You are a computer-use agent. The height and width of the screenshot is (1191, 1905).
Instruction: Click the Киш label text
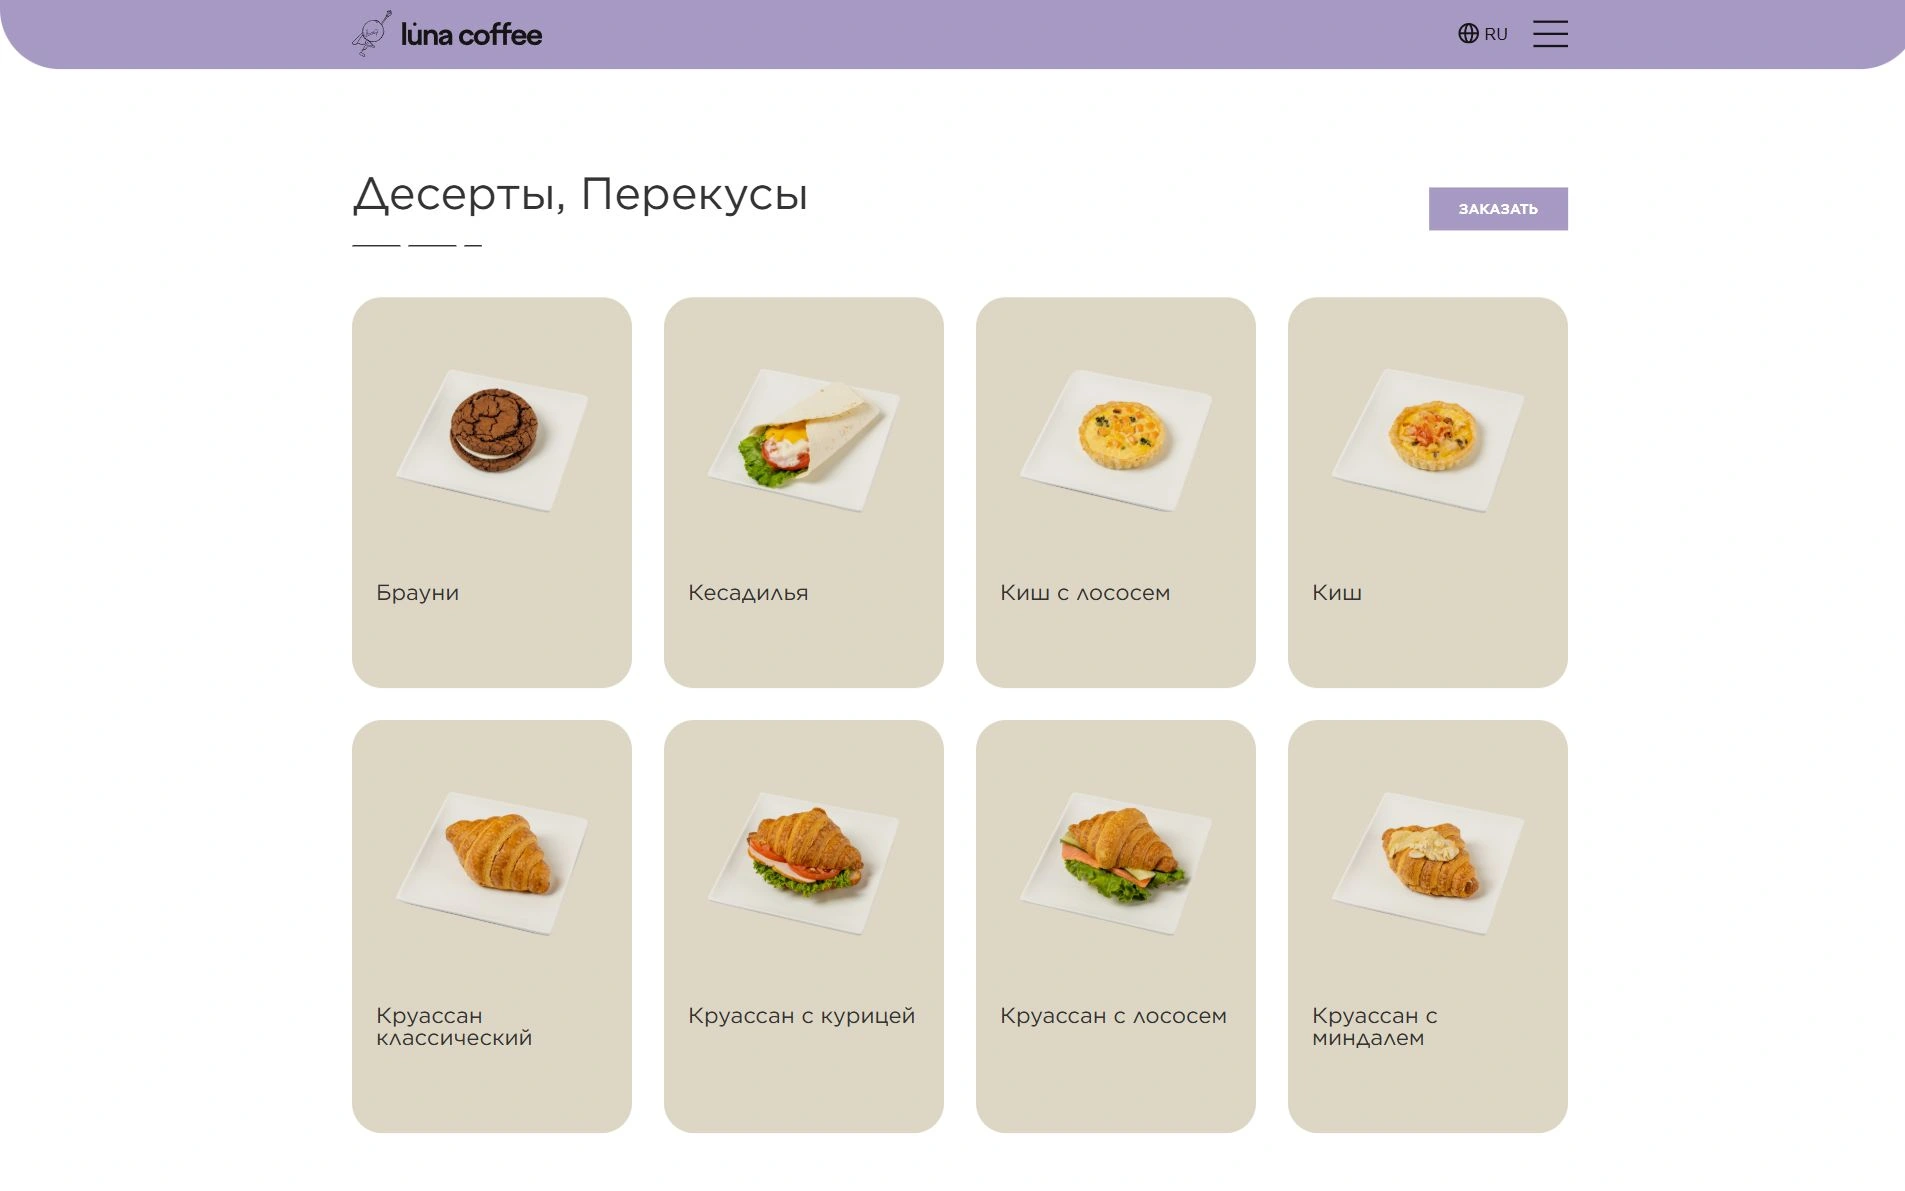click(x=1337, y=593)
